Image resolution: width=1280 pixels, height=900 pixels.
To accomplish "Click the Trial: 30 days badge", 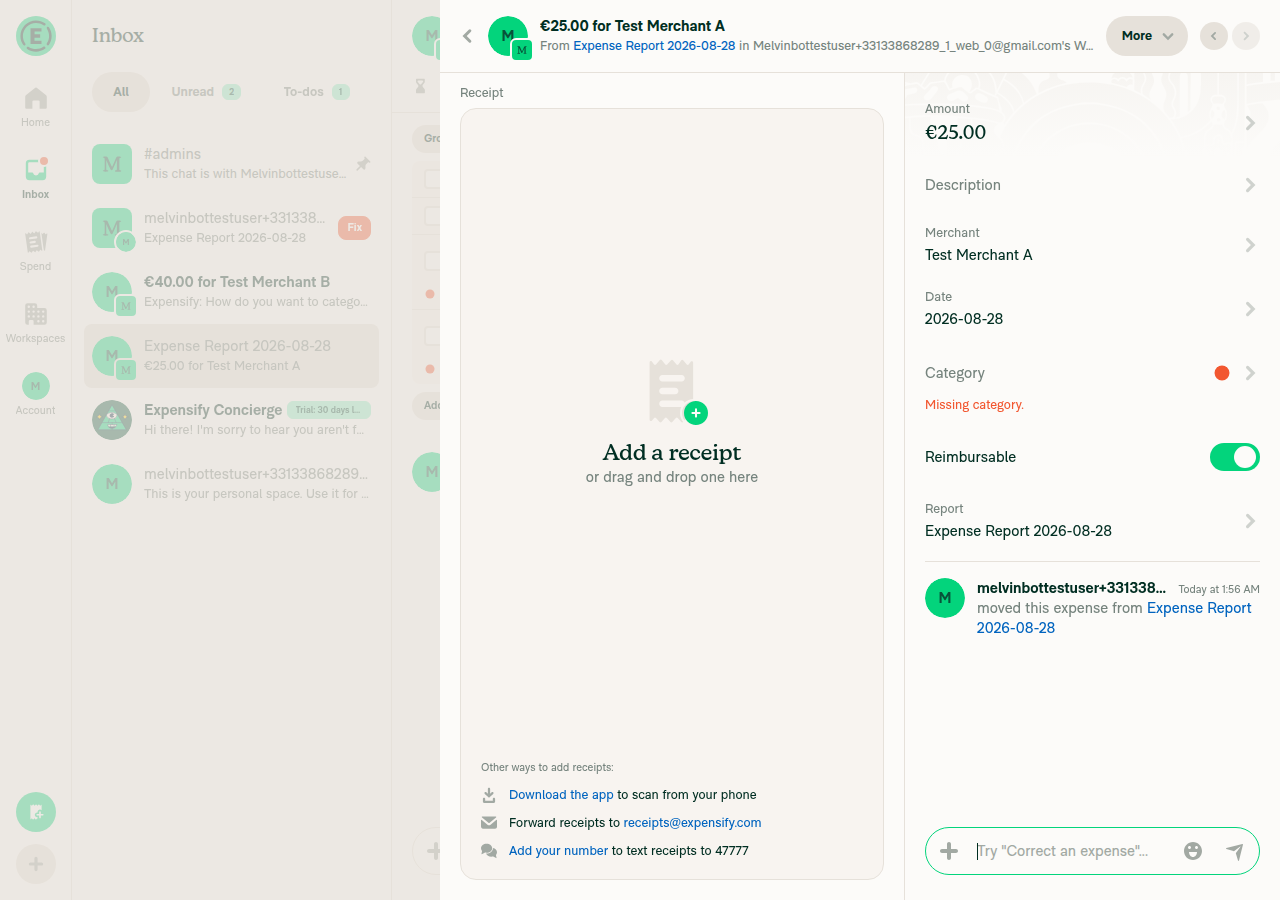I will (329, 410).
